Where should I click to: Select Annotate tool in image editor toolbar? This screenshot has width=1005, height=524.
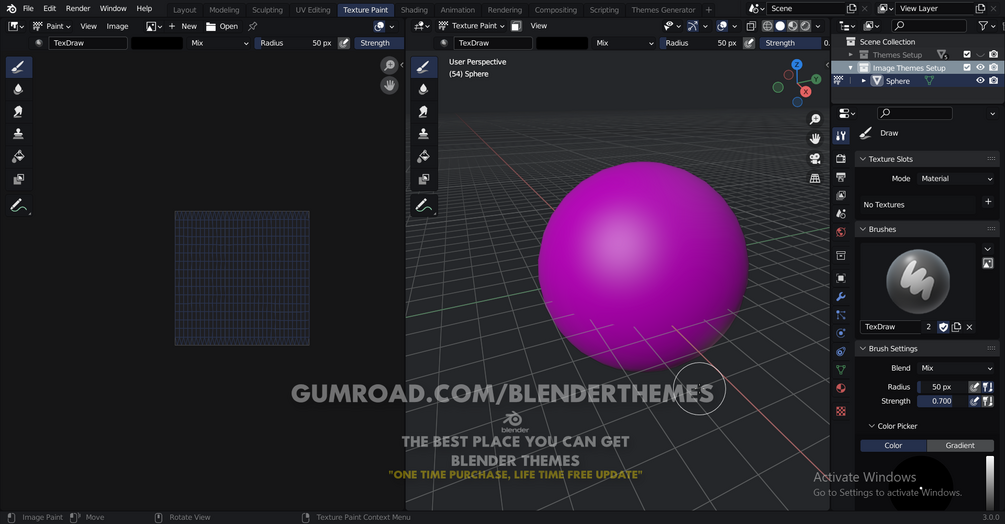pos(19,206)
